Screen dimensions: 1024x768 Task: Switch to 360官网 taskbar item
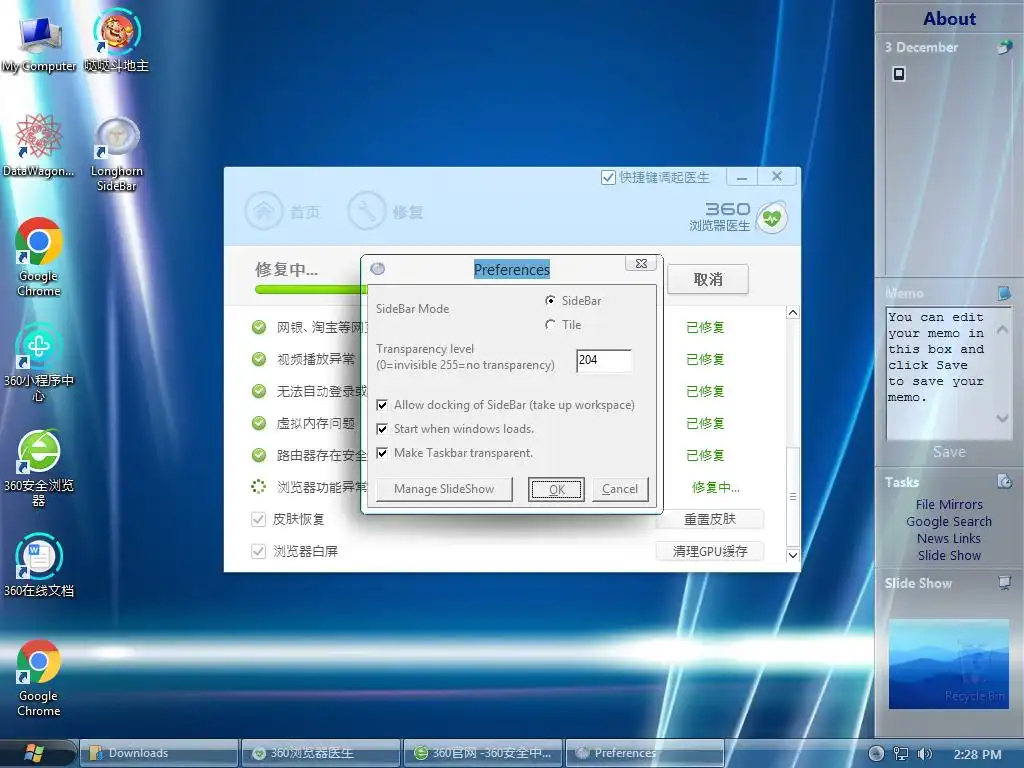click(x=483, y=753)
